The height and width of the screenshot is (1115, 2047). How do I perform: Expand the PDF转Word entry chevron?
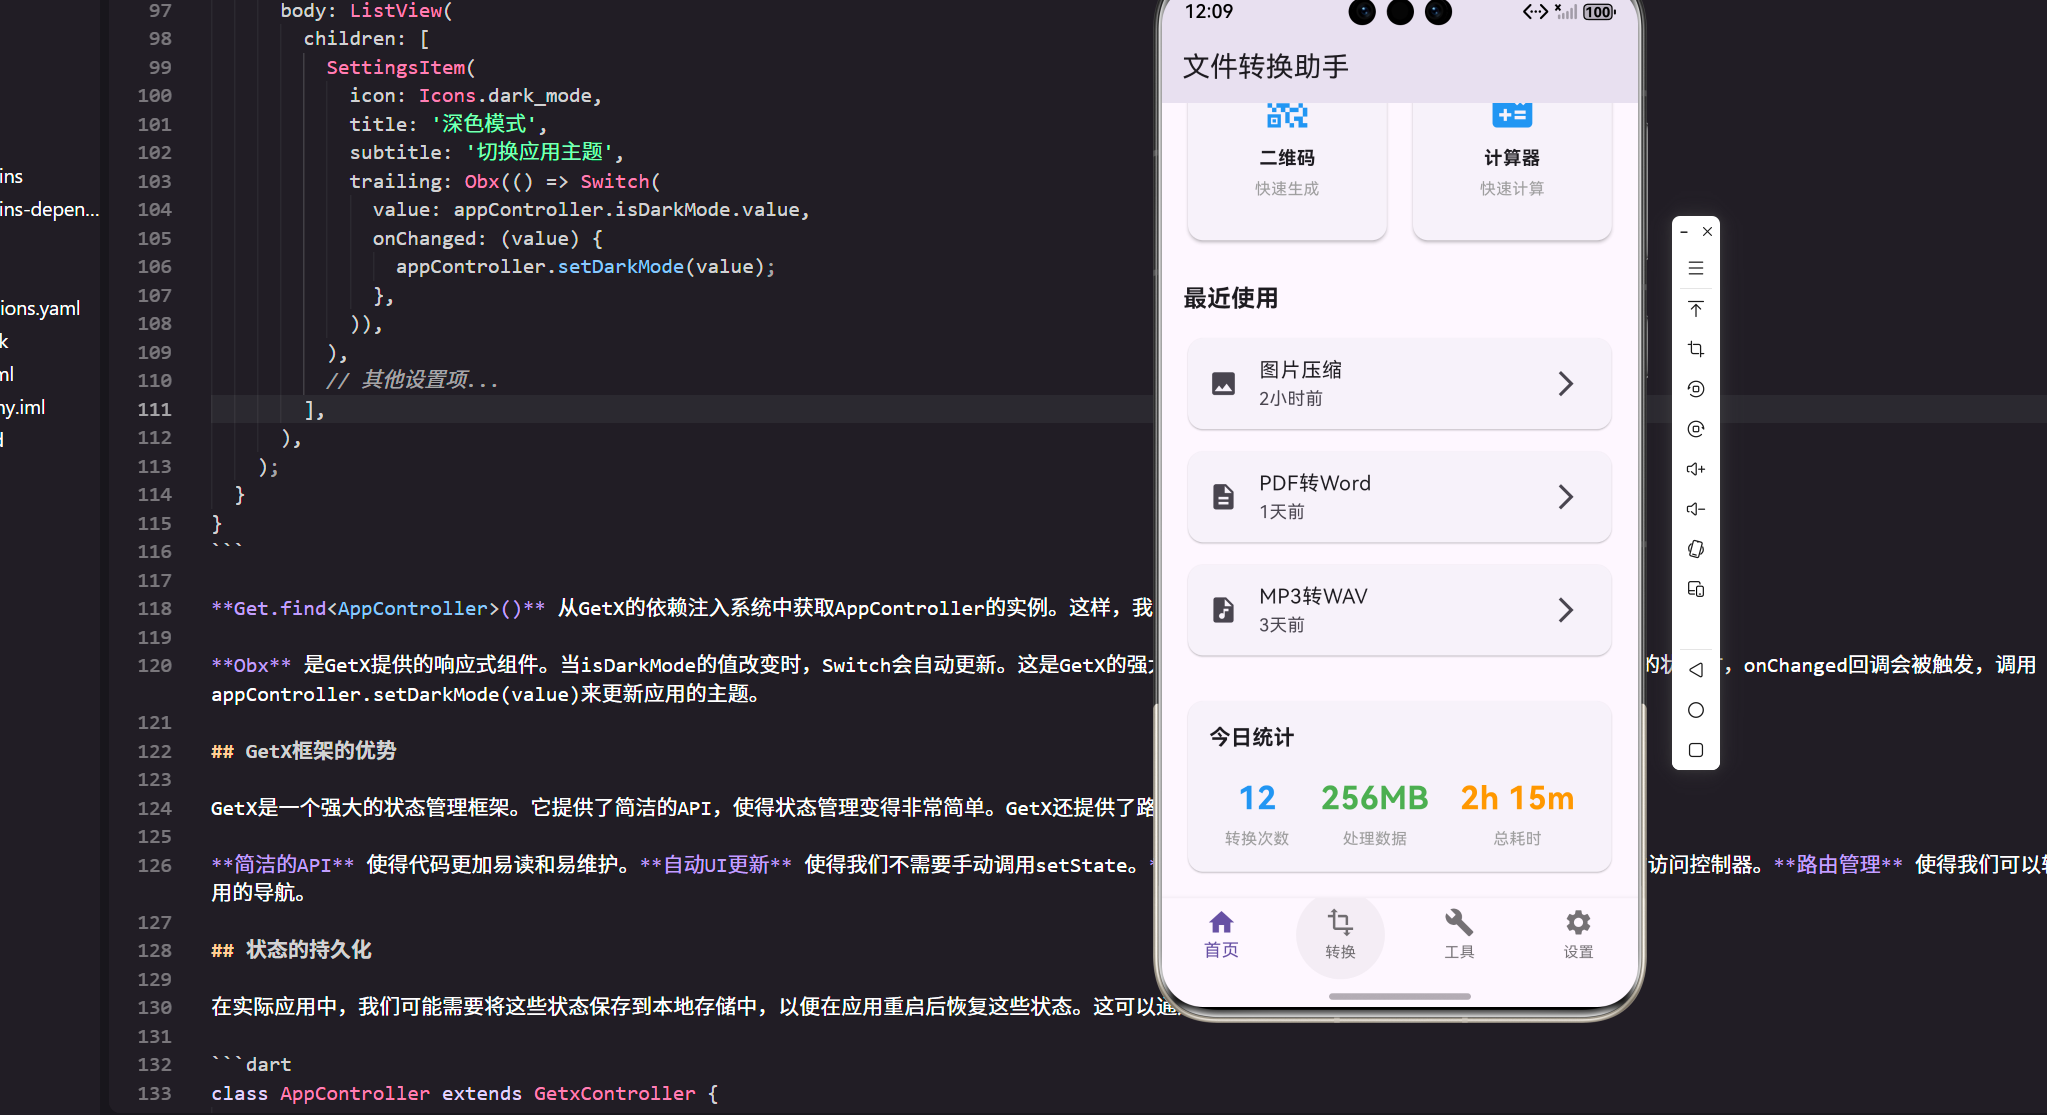pyautogui.click(x=1566, y=496)
